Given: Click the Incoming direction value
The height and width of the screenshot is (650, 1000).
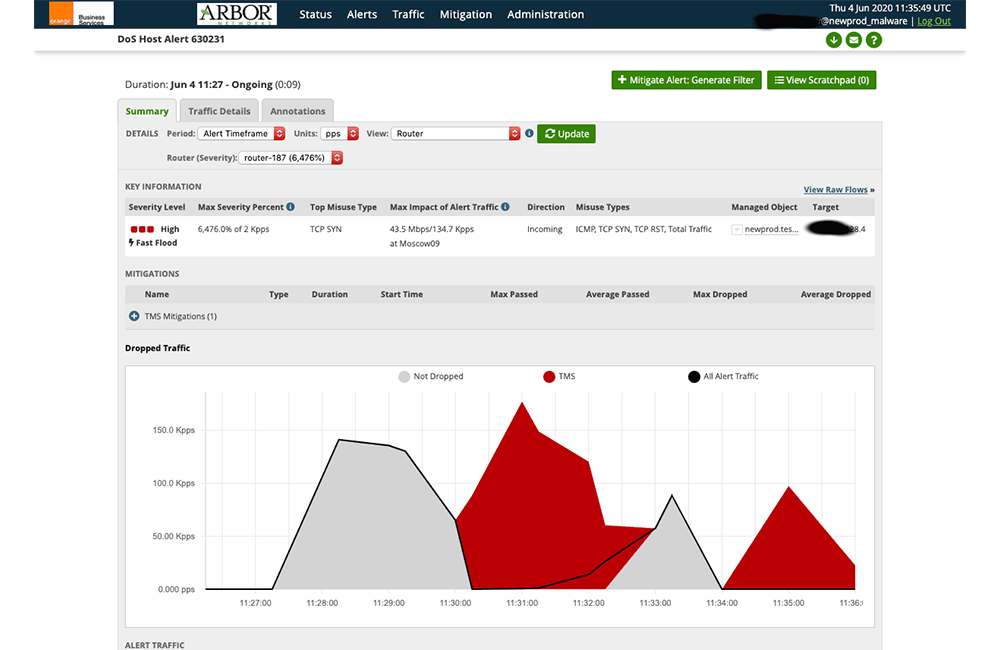Looking at the screenshot, I should click(545, 229).
